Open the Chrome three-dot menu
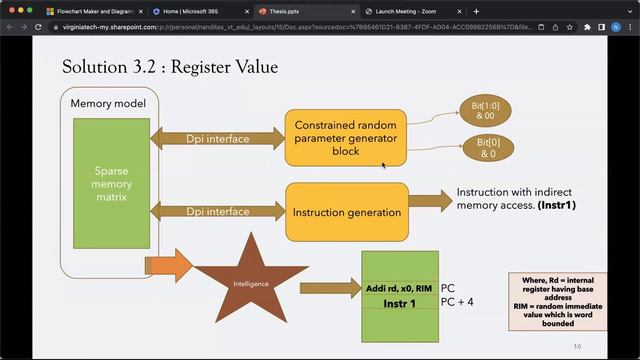Screen dimensions: 640x360 click(630, 27)
